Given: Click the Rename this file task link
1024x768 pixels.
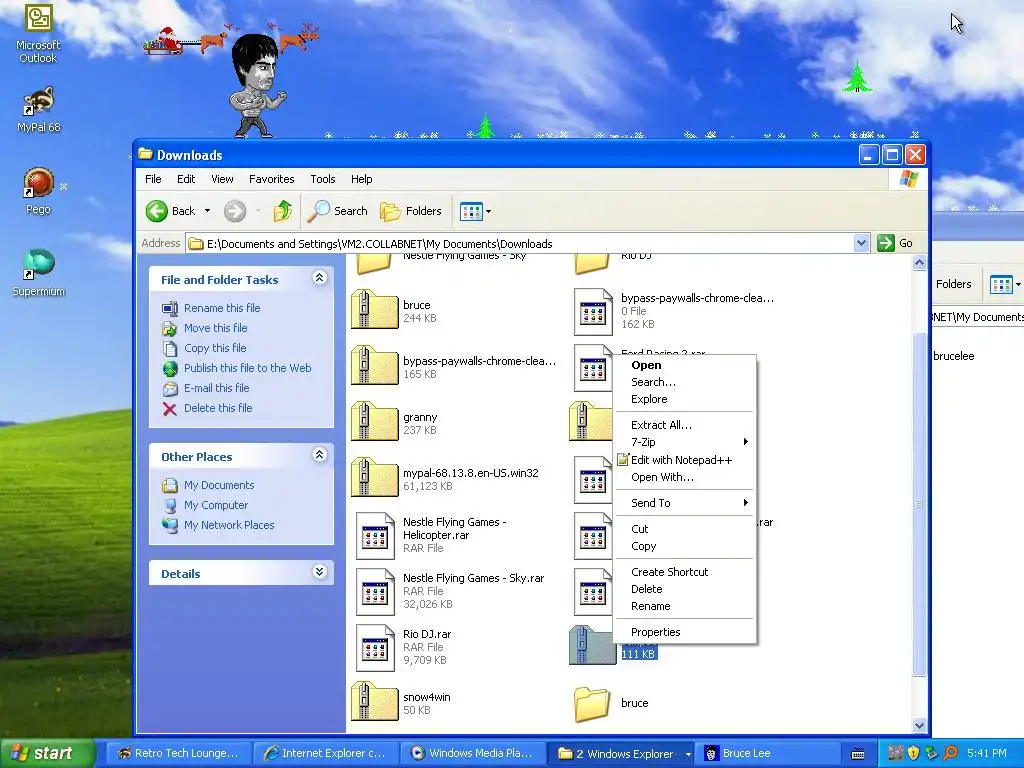Looking at the screenshot, I should (x=222, y=308).
